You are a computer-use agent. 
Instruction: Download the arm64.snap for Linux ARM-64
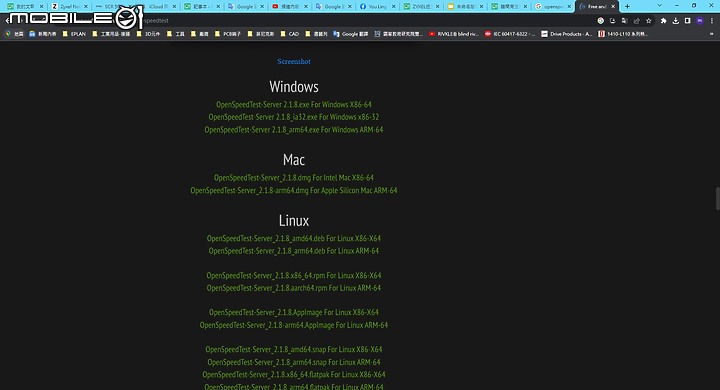[294, 362]
